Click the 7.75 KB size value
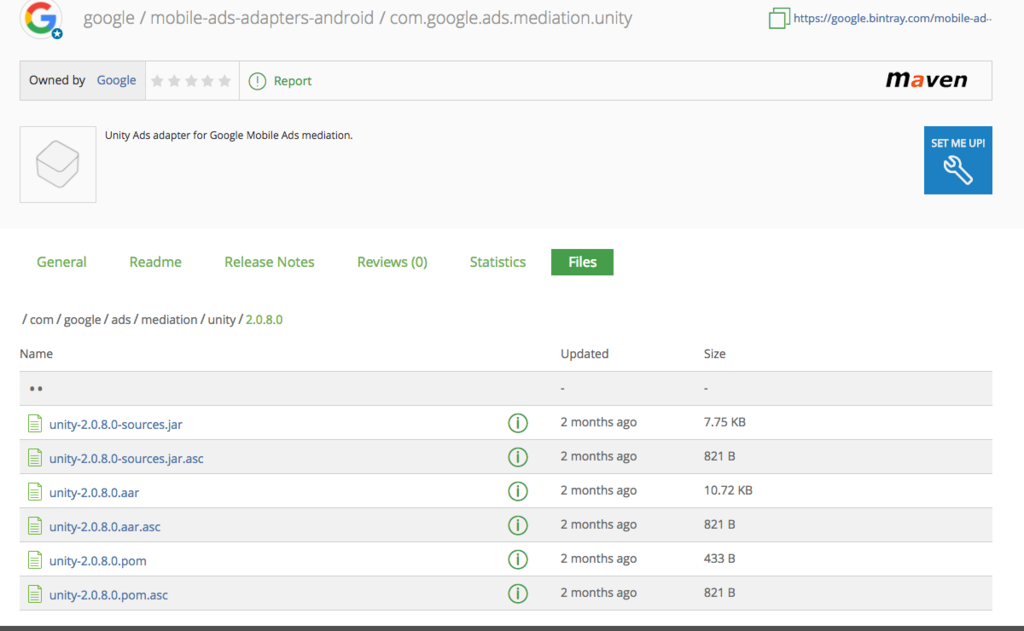The image size is (1024, 631). pos(724,422)
